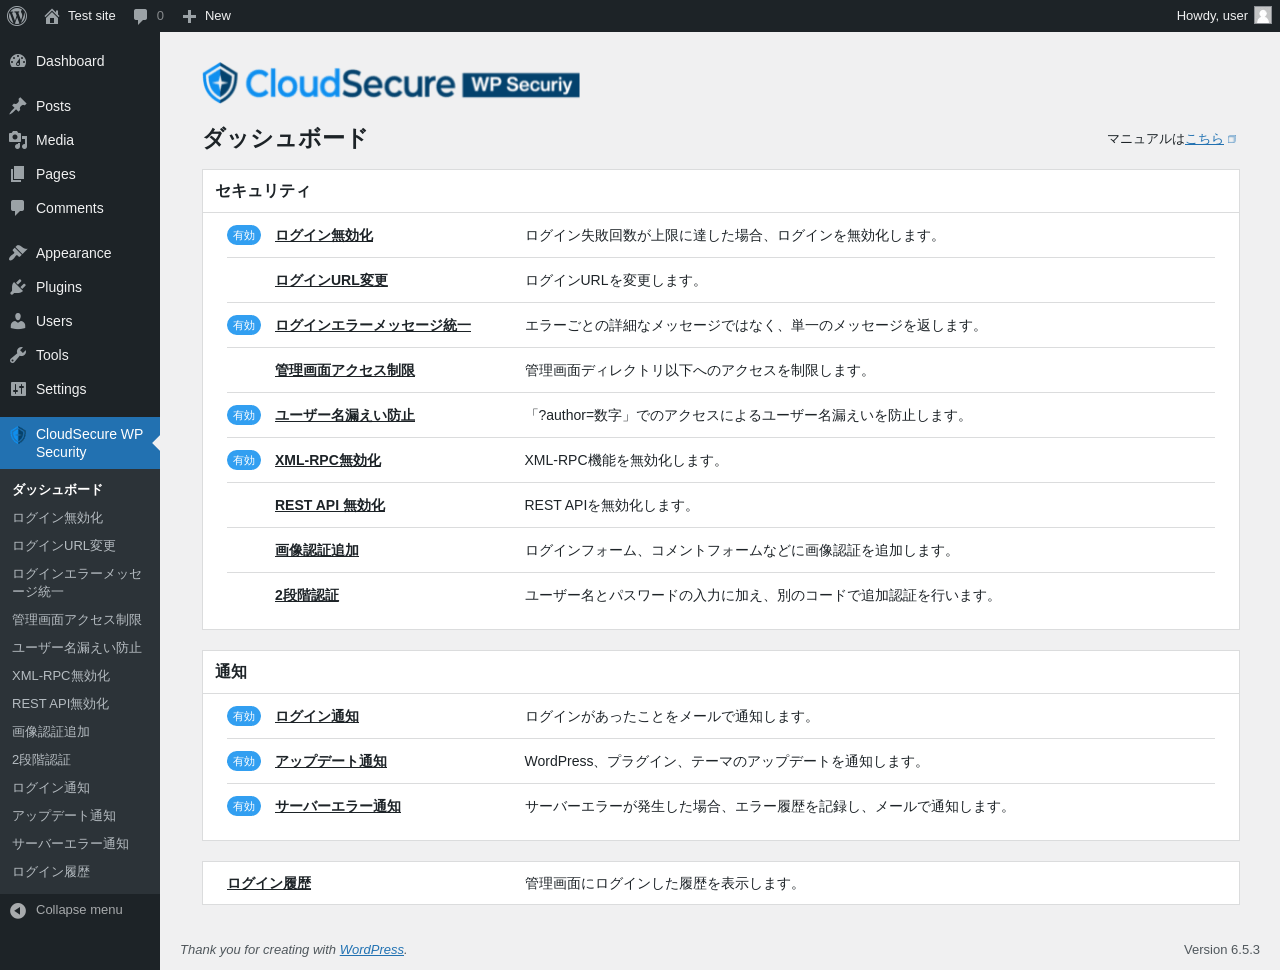Open the ログインURL変更 link in main panel
This screenshot has width=1280, height=970.
(x=331, y=280)
